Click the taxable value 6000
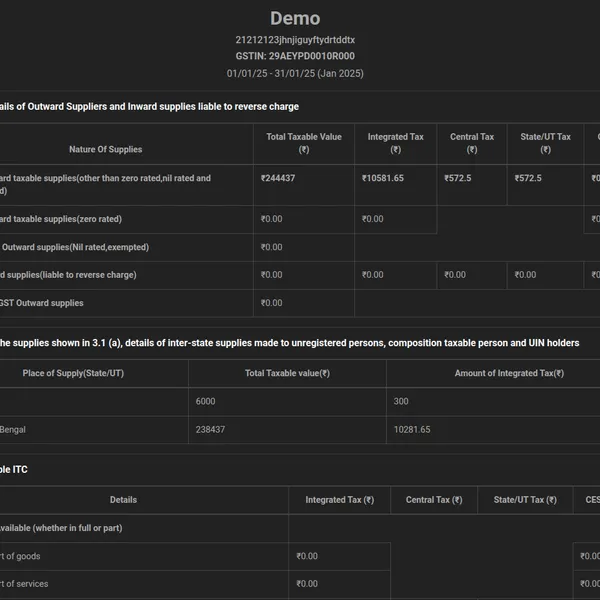This screenshot has height=600, width=600. click(x=205, y=401)
